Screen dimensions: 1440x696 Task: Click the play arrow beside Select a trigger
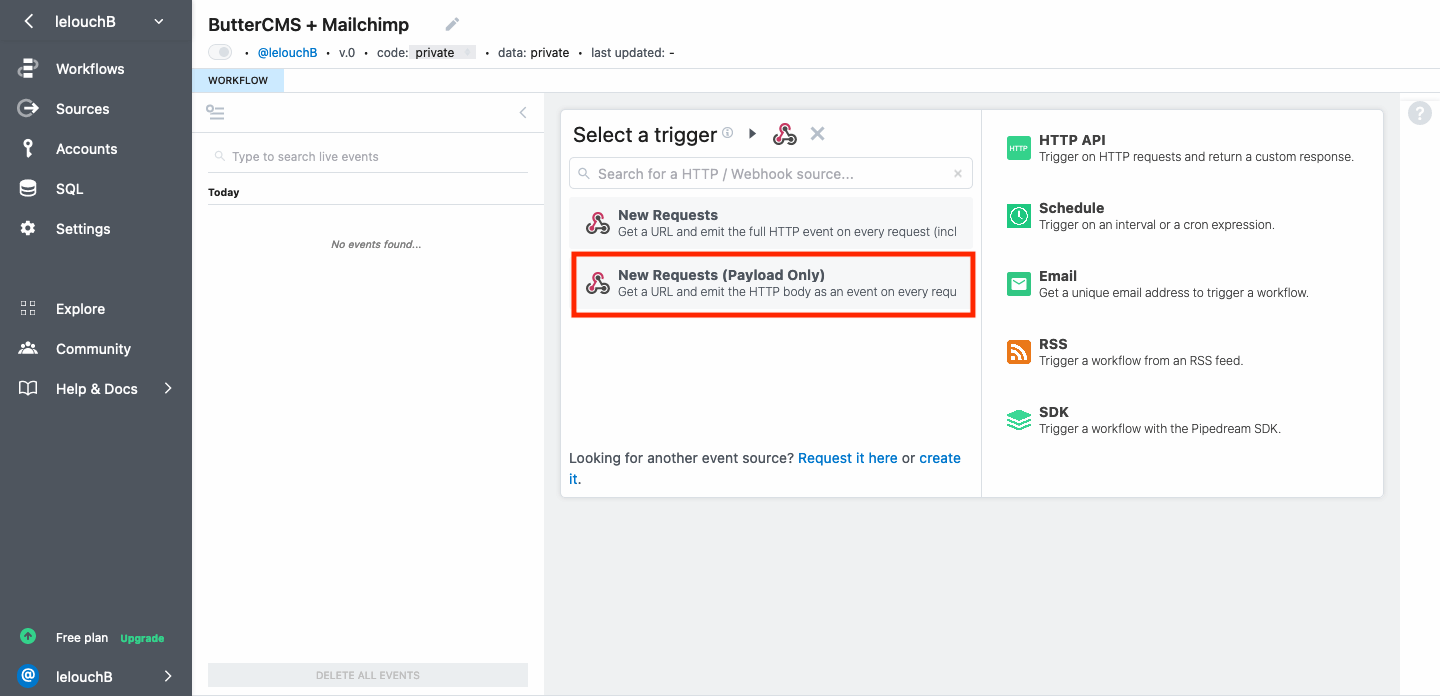(x=753, y=133)
